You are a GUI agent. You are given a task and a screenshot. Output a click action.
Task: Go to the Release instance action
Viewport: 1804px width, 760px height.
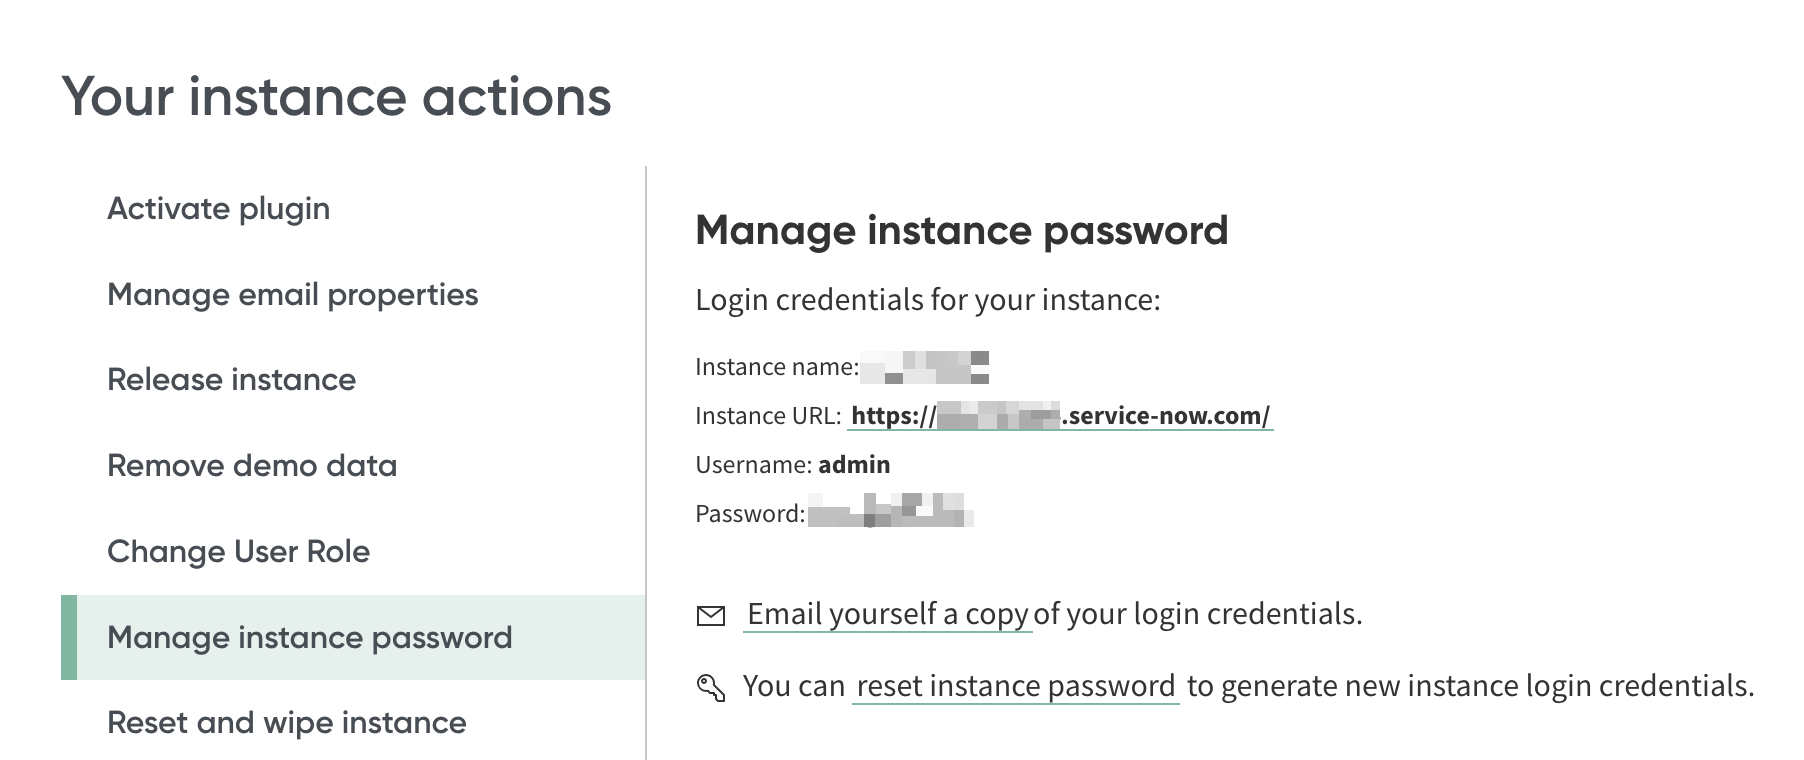(x=231, y=380)
